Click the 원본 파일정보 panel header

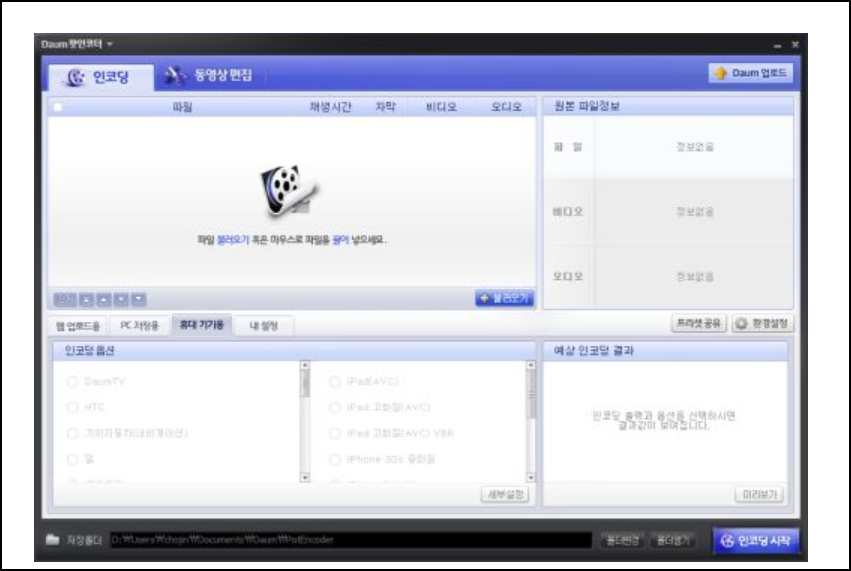[x=668, y=106]
